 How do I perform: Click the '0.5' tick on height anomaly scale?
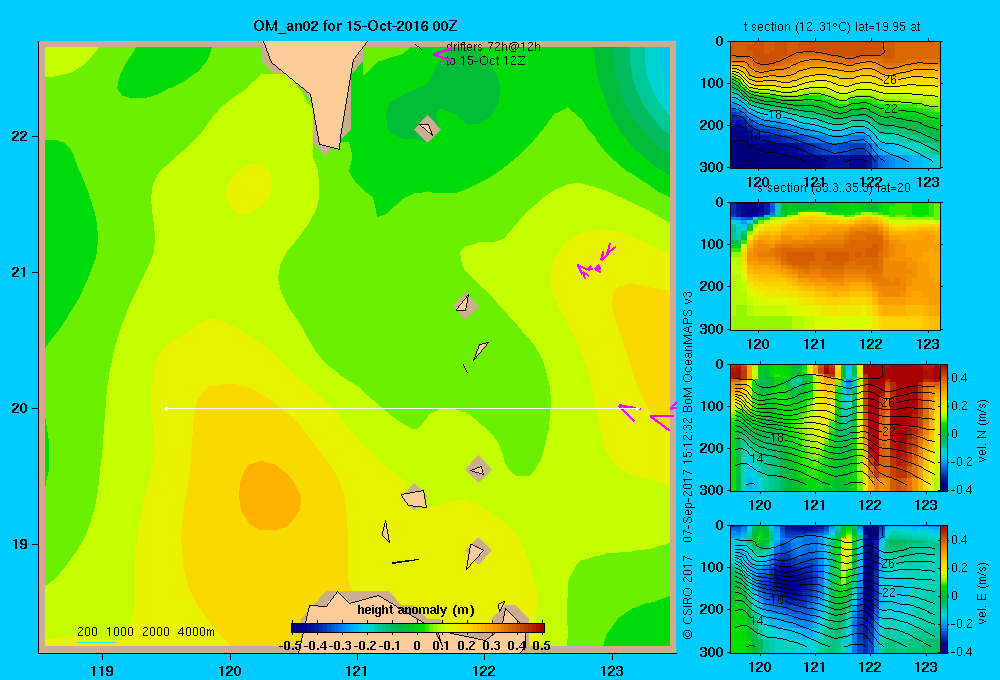pos(541,646)
